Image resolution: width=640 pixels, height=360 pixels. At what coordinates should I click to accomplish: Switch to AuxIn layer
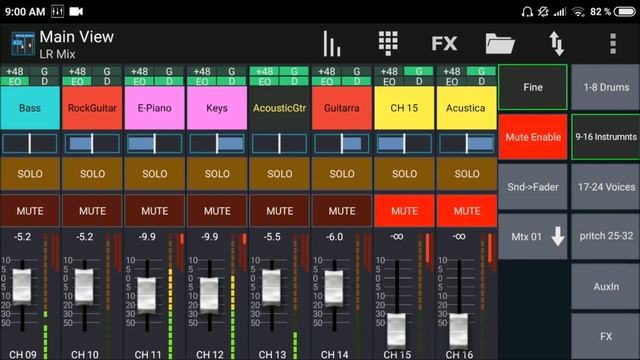tap(606, 287)
